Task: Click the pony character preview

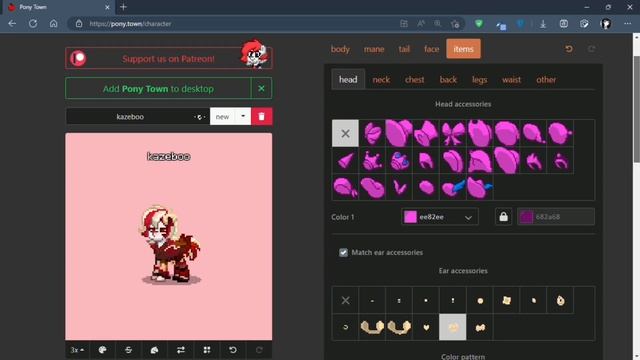Action: [170, 244]
